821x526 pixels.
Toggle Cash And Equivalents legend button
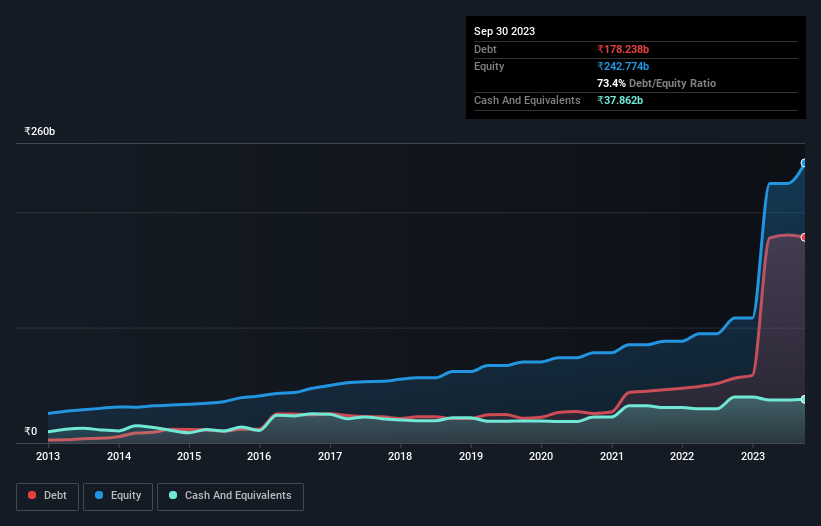[x=230, y=496]
